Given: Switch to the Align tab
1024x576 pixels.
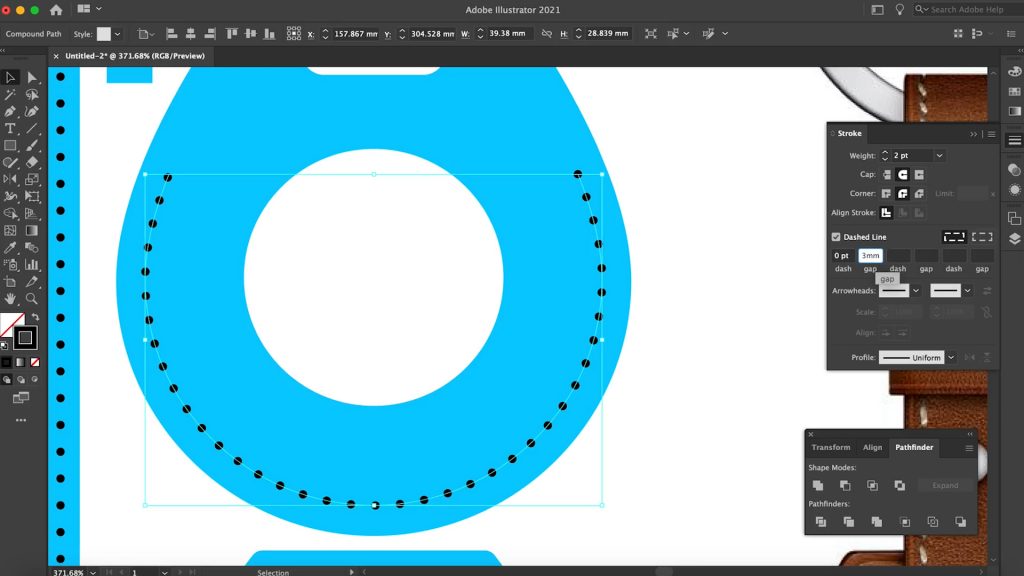Looking at the screenshot, I should tap(872, 447).
